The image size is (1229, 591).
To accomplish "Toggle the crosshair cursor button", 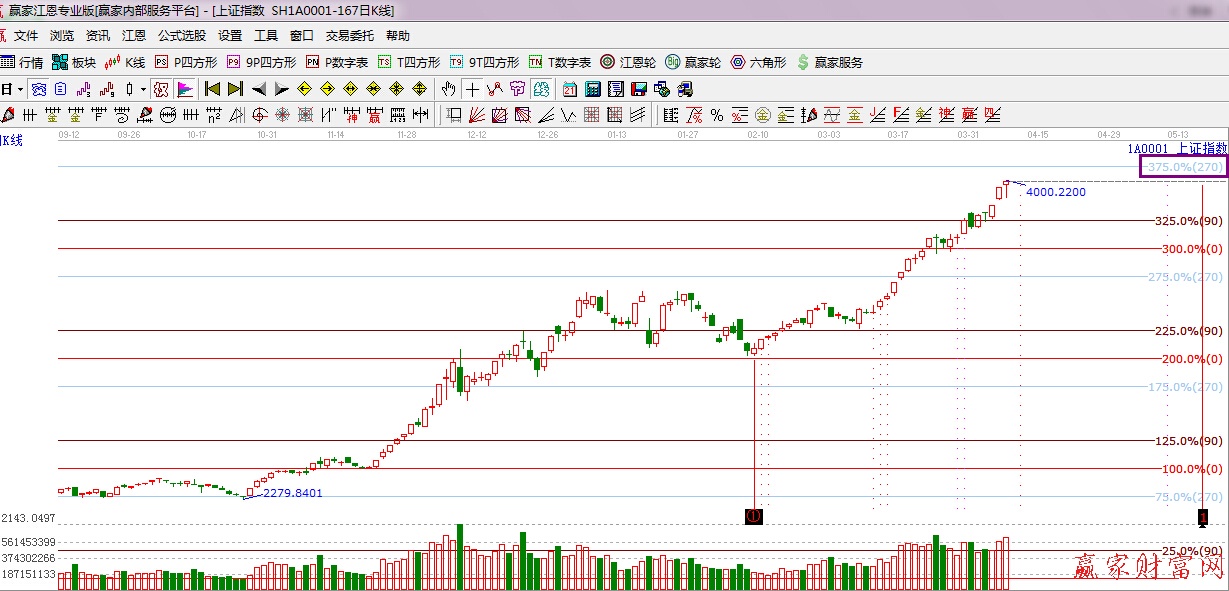I will [471, 89].
